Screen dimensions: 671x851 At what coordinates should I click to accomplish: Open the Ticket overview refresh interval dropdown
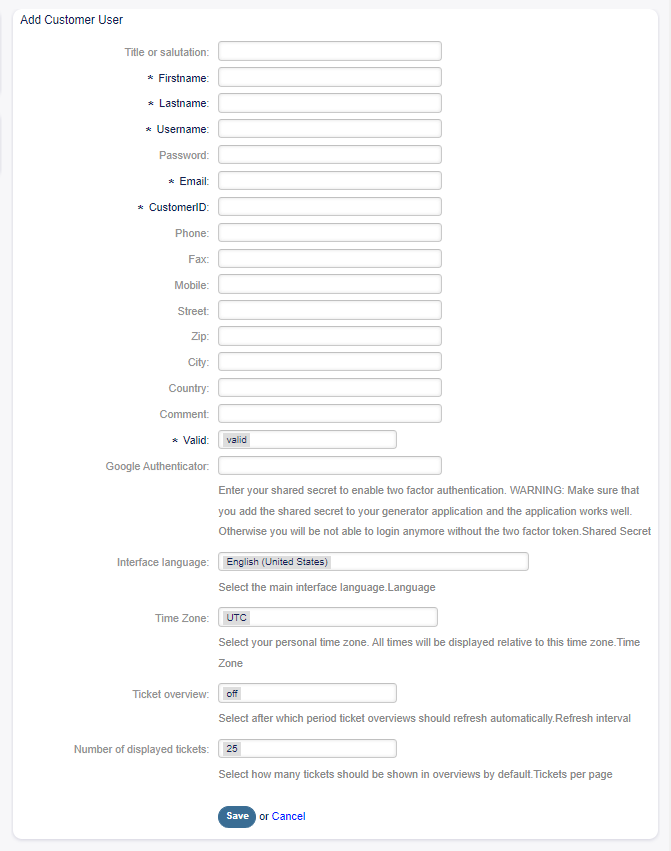[x=306, y=692]
